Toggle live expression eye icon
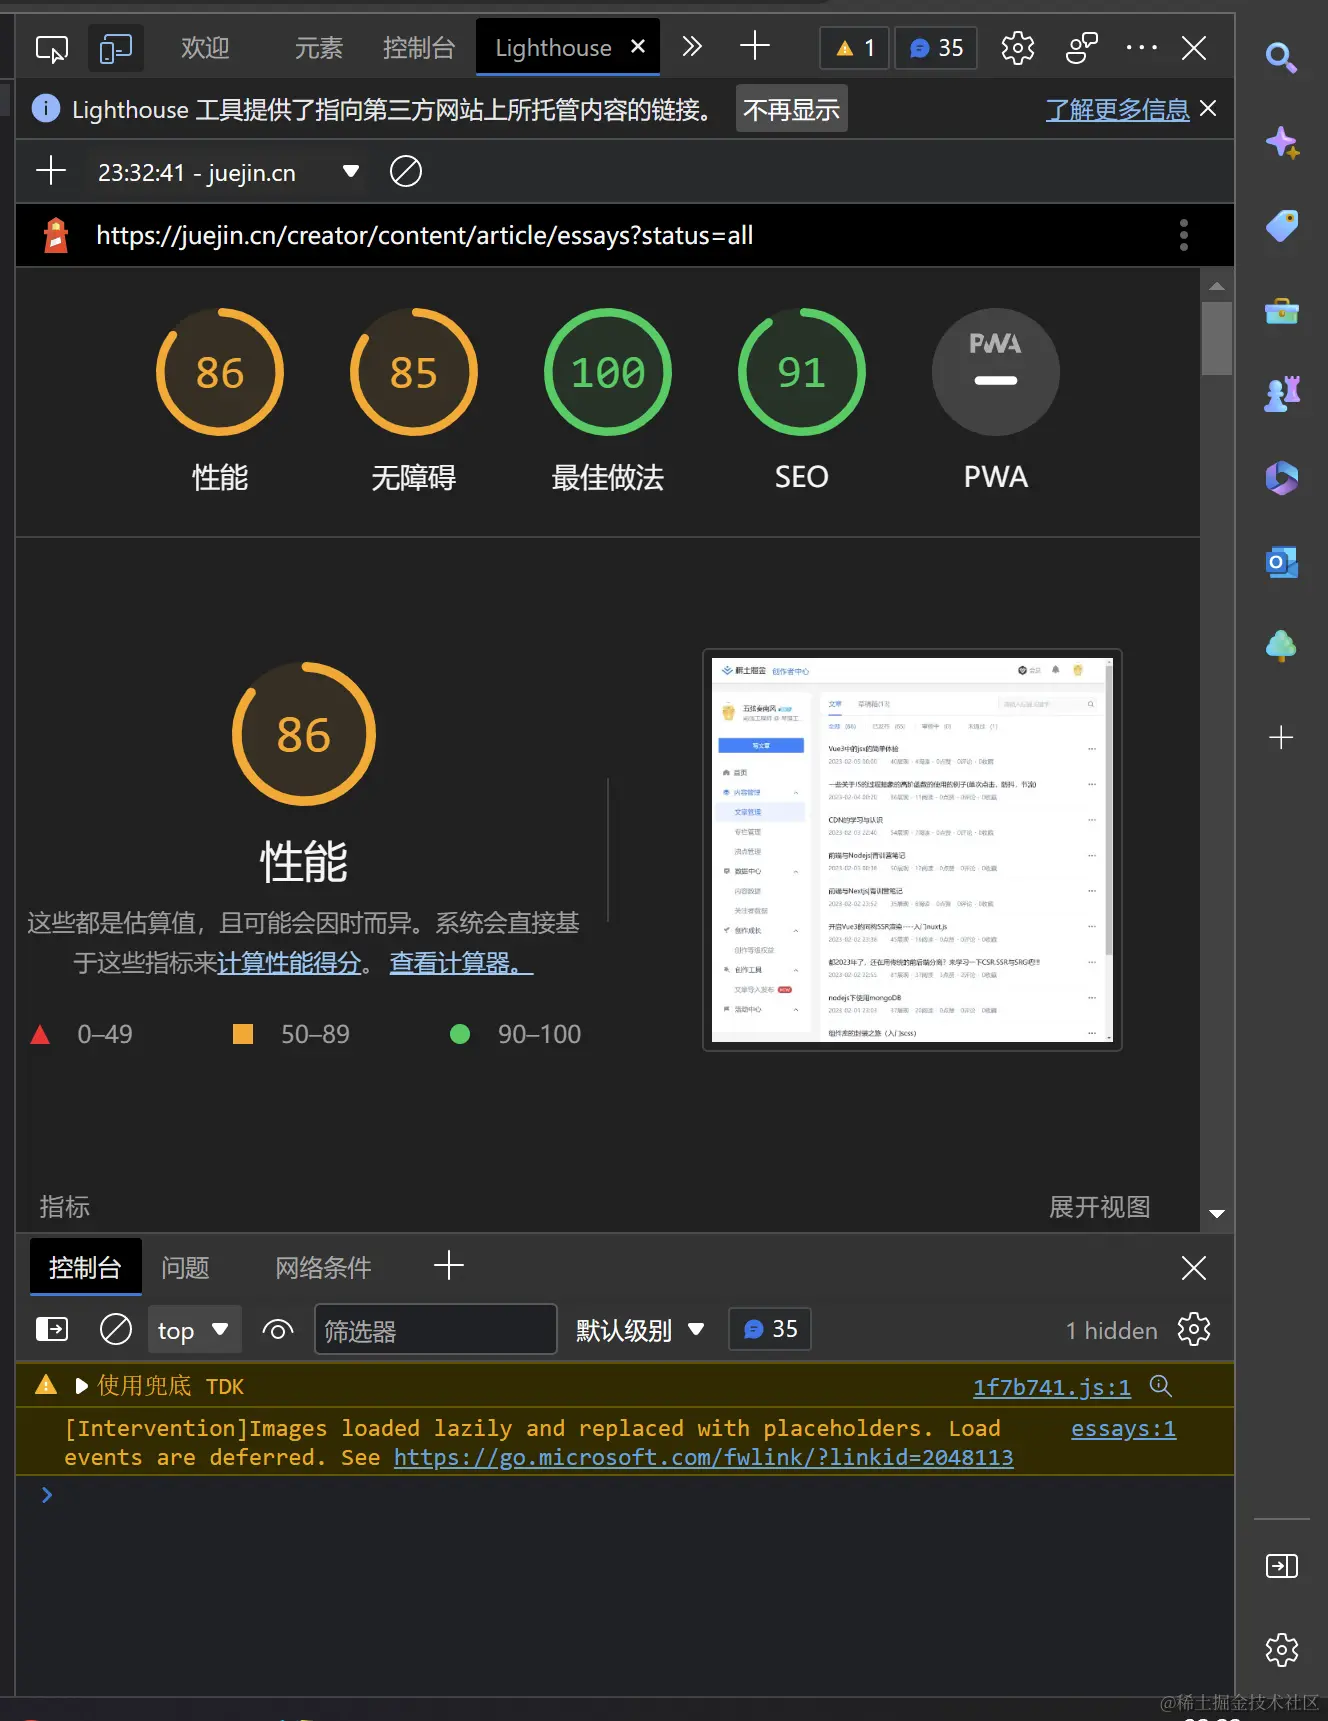 (278, 1330)
